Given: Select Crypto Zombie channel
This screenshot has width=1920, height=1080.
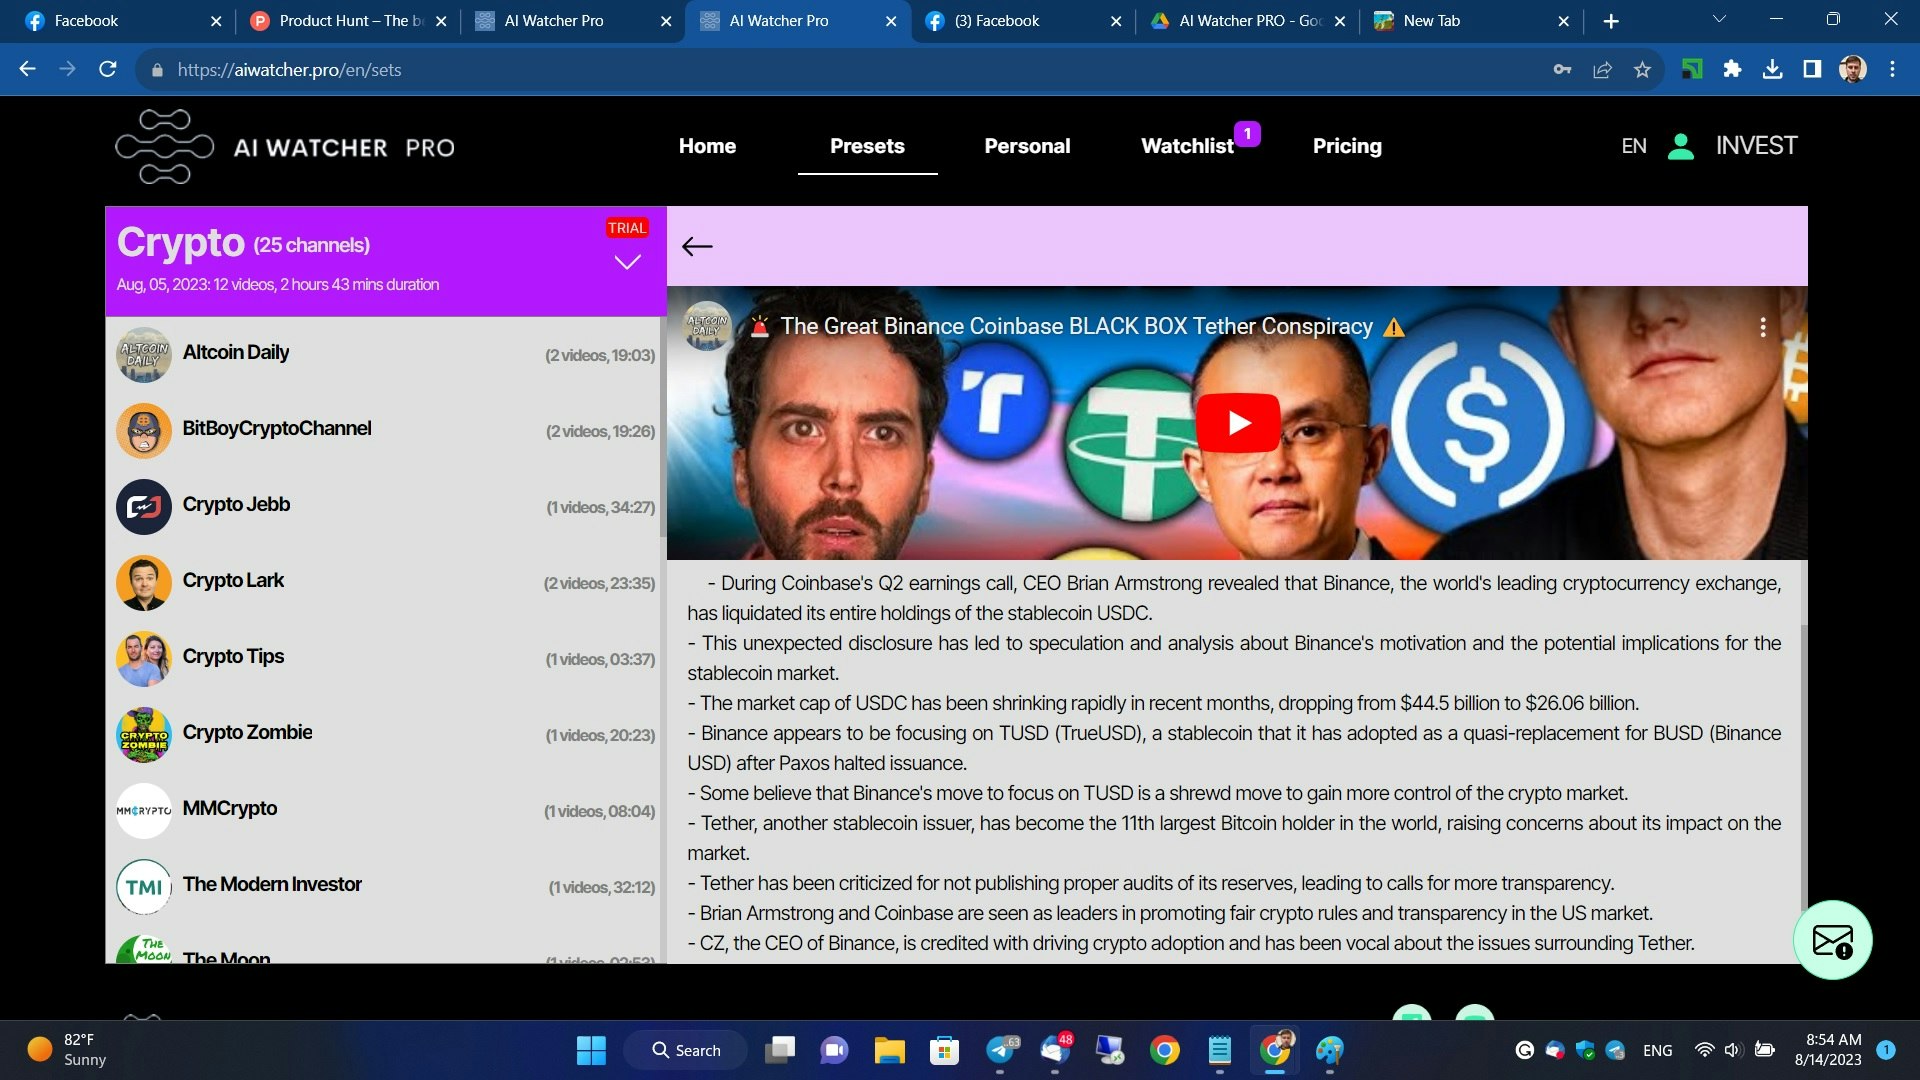Looking at the screenshot, I should 247,733.
